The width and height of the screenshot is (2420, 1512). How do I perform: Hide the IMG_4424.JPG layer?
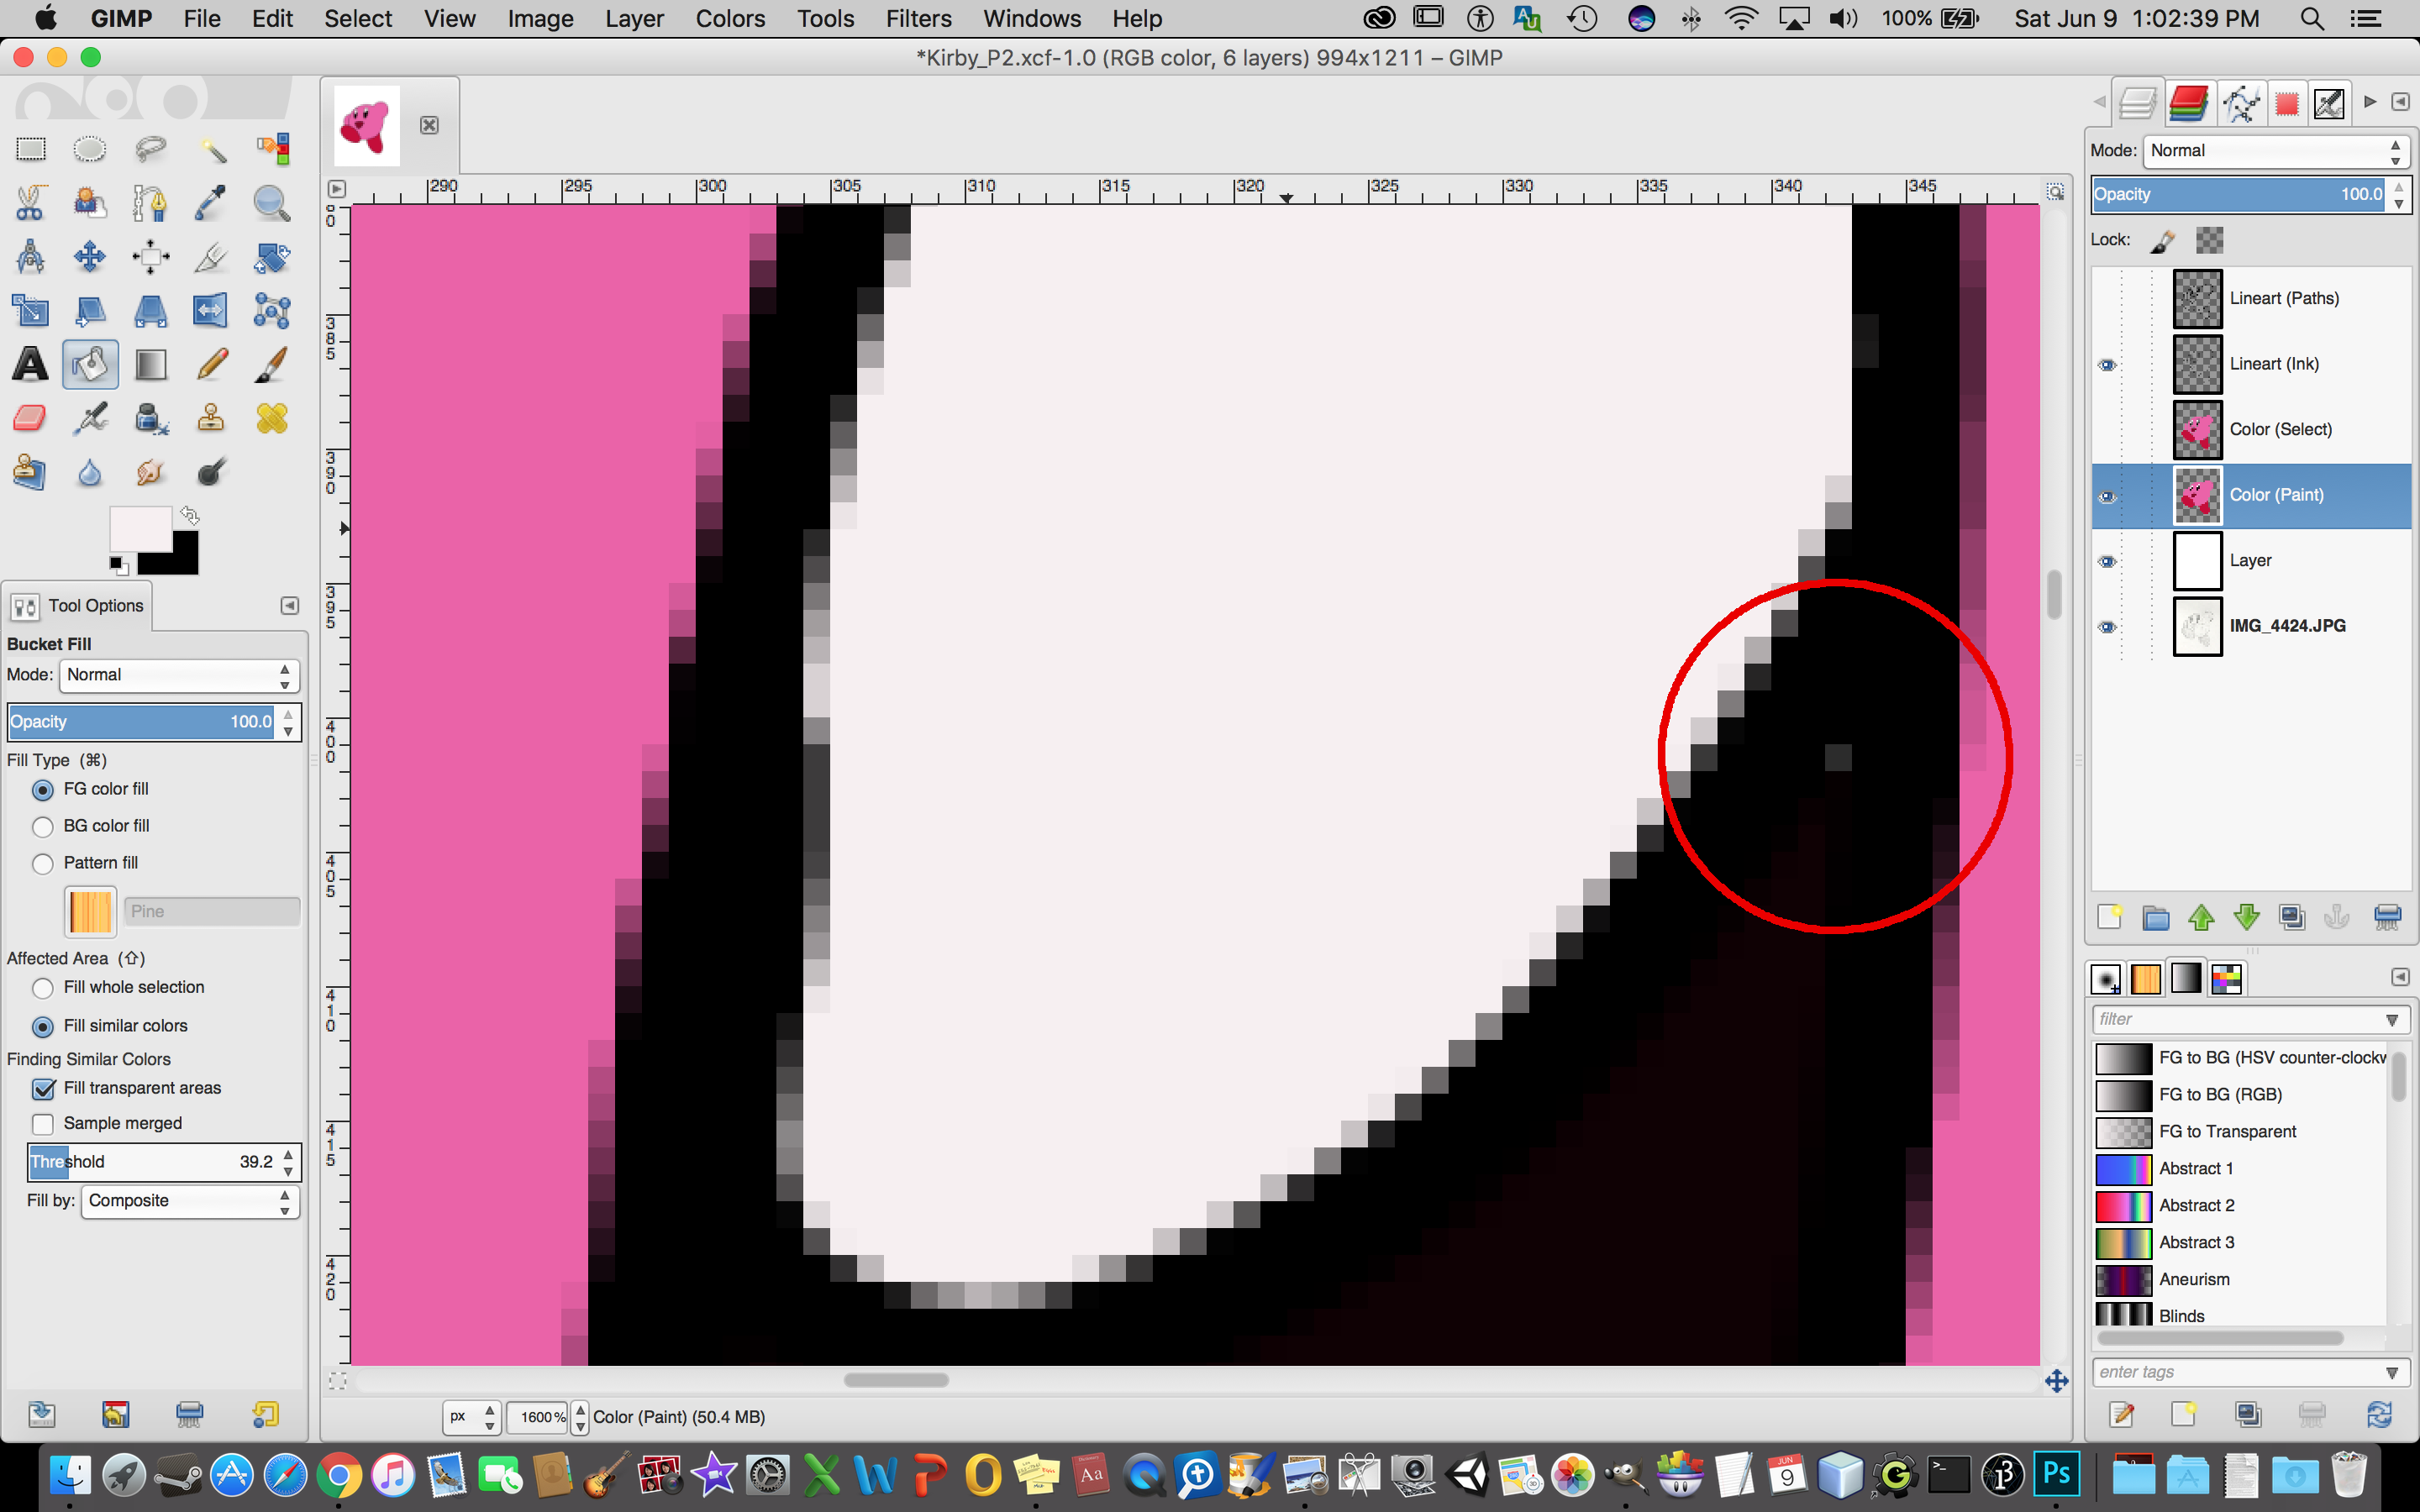click(2107, 628)
